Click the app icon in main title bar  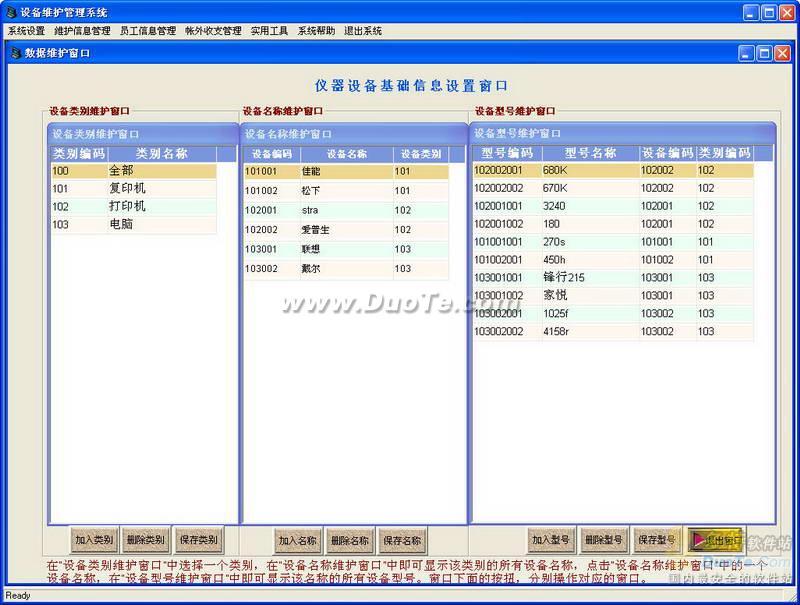click(x=11, y=12)
